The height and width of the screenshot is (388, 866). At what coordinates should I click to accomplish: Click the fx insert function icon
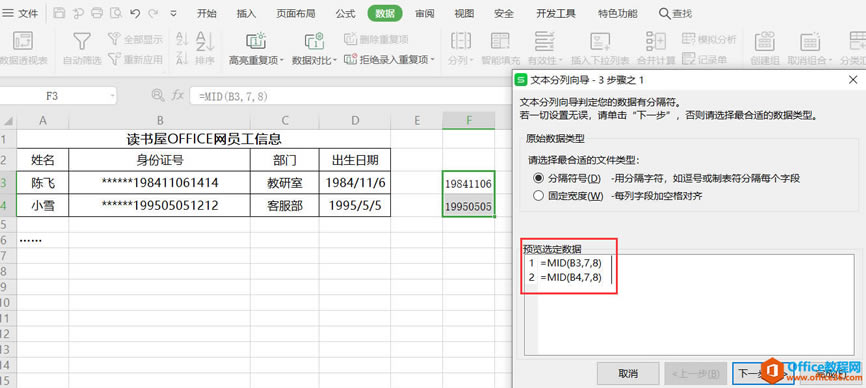pyautogui.click(x=177, y=95)
